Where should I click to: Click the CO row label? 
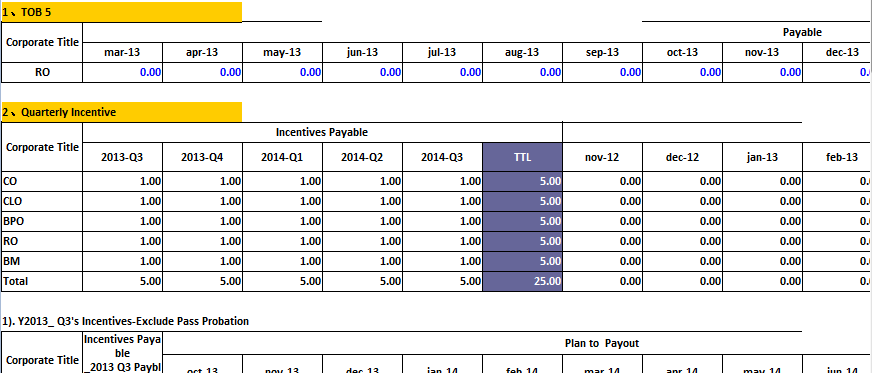pyautogui.click(x=42, y=181)
